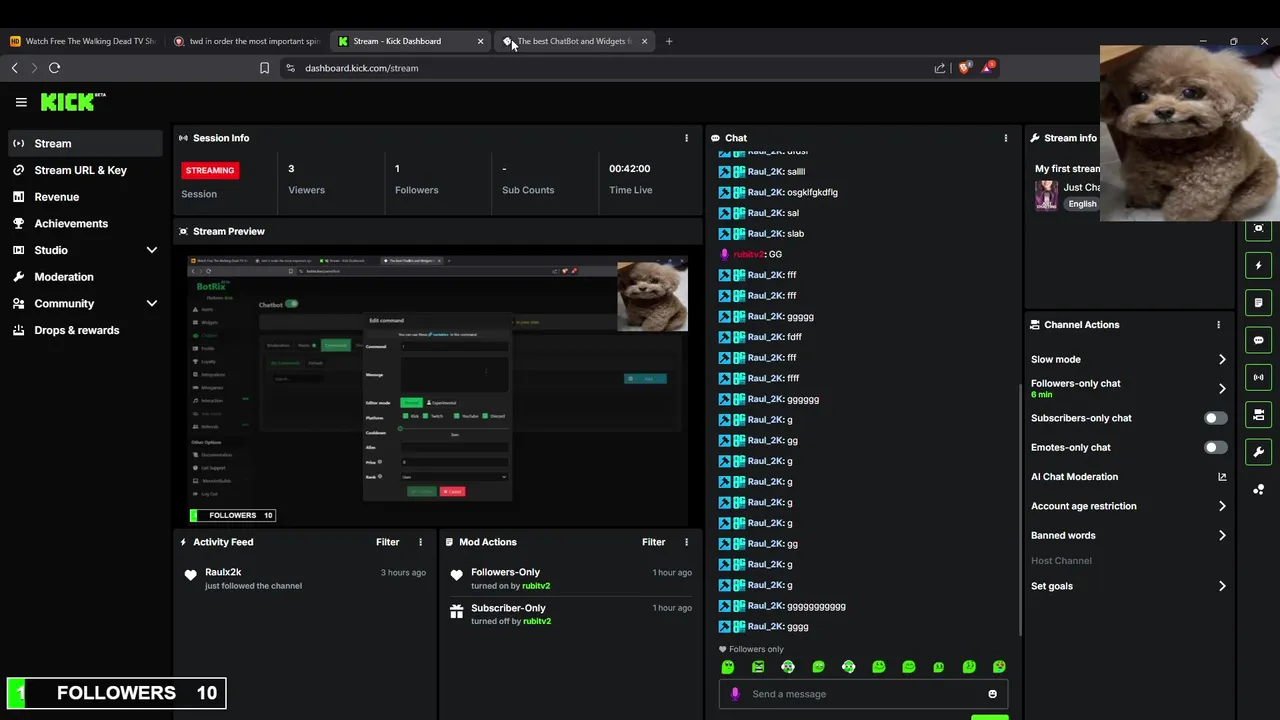
Task: Open Channel Actions three-dot options menu
Action: tap(1218, 325)
